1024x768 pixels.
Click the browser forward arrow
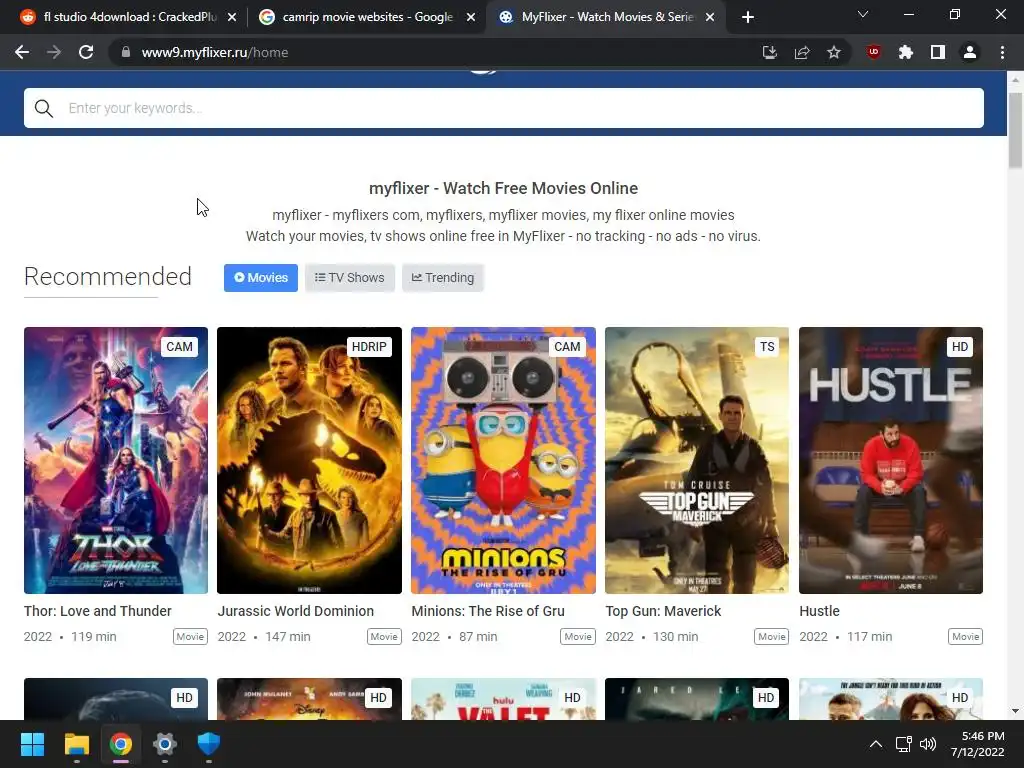(54, 52)
